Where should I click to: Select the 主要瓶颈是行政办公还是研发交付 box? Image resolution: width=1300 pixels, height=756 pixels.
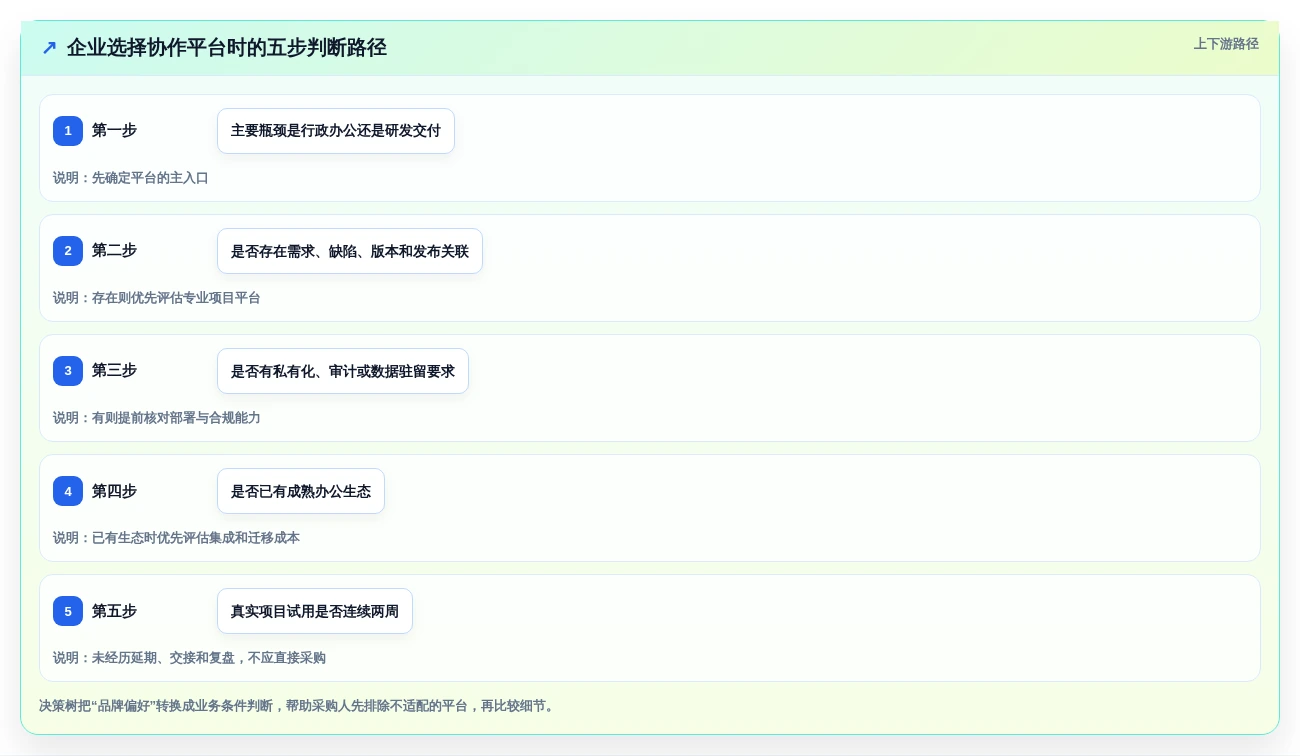336,131
